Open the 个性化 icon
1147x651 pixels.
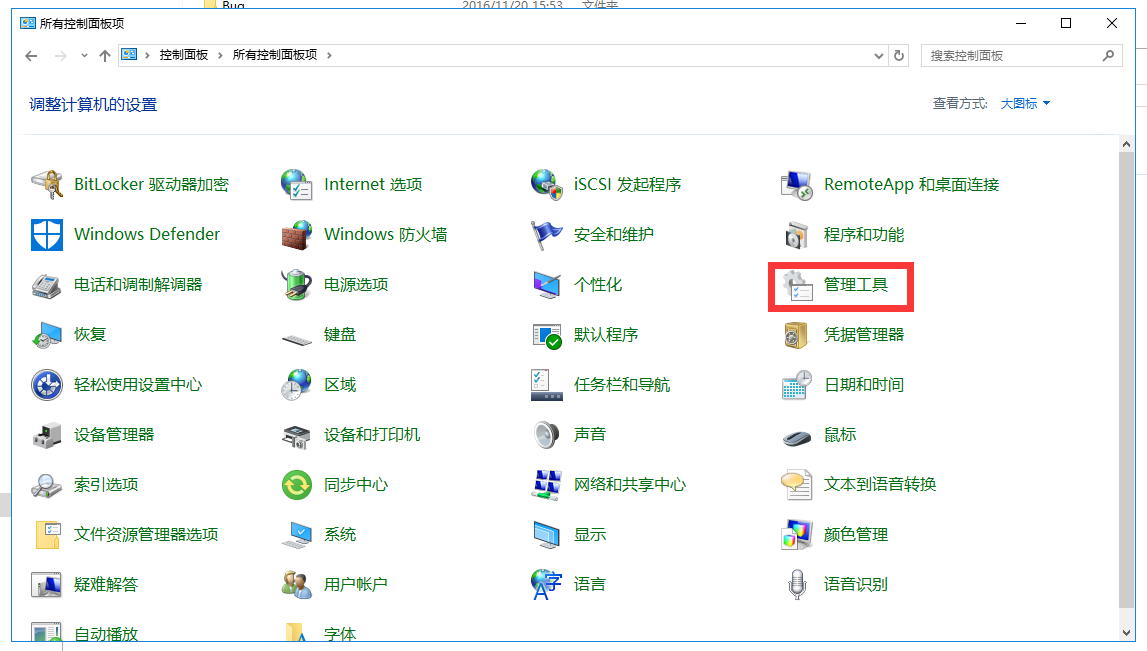pos(547,285)
